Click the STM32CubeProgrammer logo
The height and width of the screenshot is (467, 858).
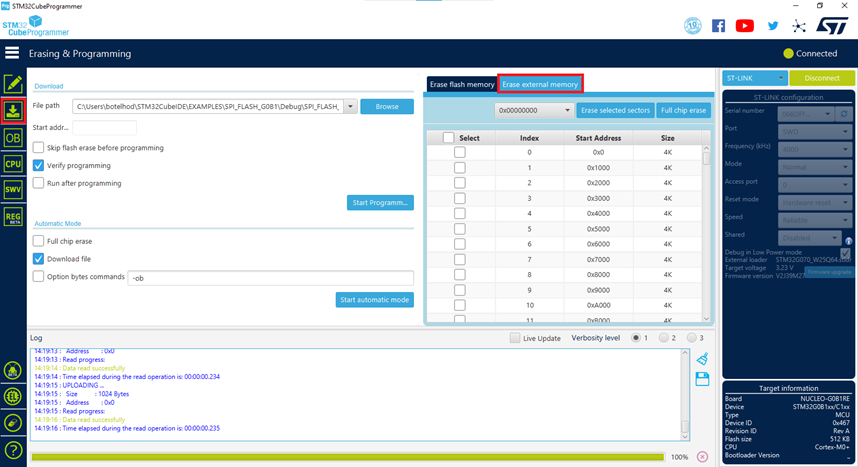click(36, 26)
